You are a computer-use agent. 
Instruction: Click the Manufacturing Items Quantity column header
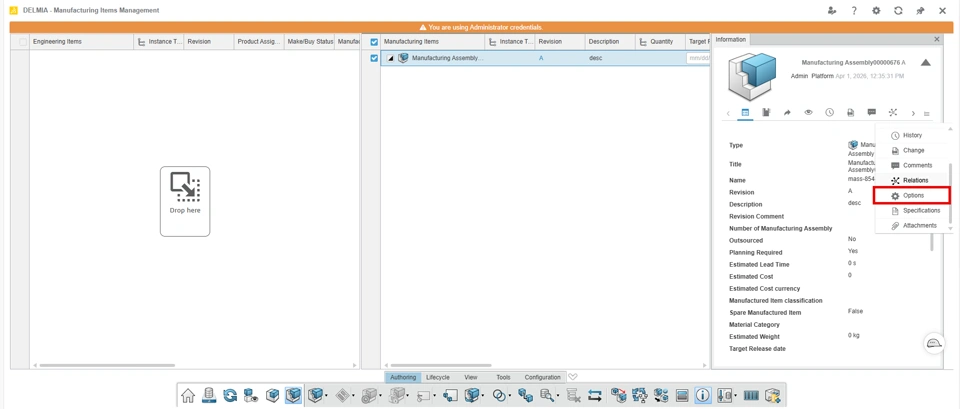click(x=659, y=42)
